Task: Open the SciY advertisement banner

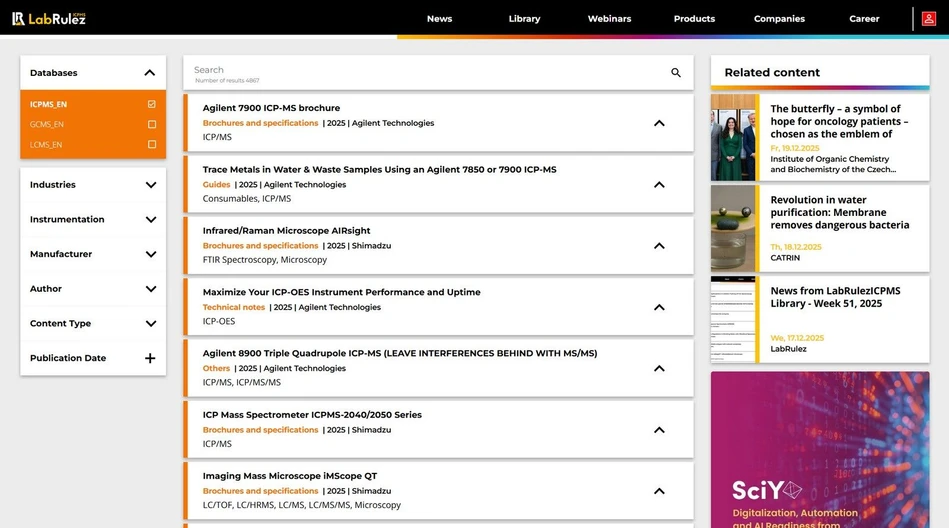Action: point(820,450)
